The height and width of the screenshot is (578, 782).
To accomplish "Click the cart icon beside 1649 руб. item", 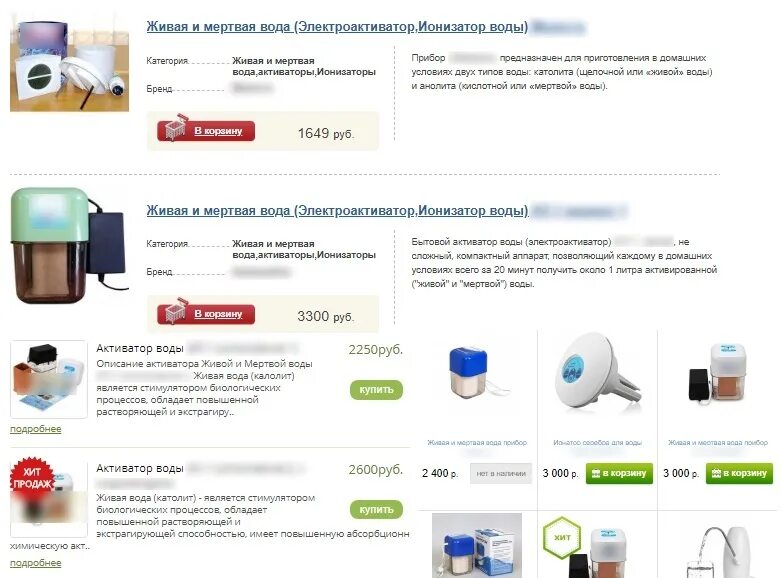I will click(175, 128).
